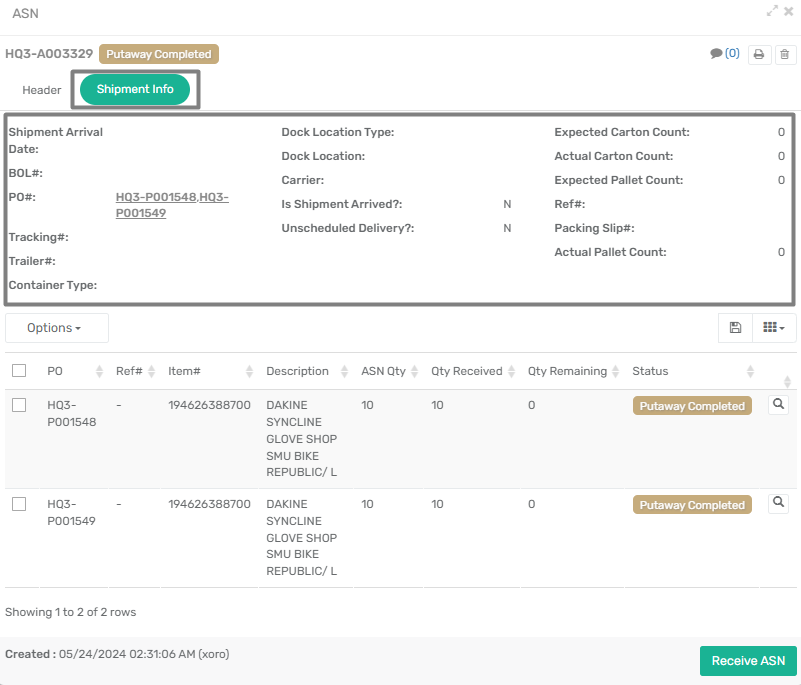Click the description of the HQ3-P001548 row
The width and height of the screenshot is (801, 685).
click(x=301, y=439)
